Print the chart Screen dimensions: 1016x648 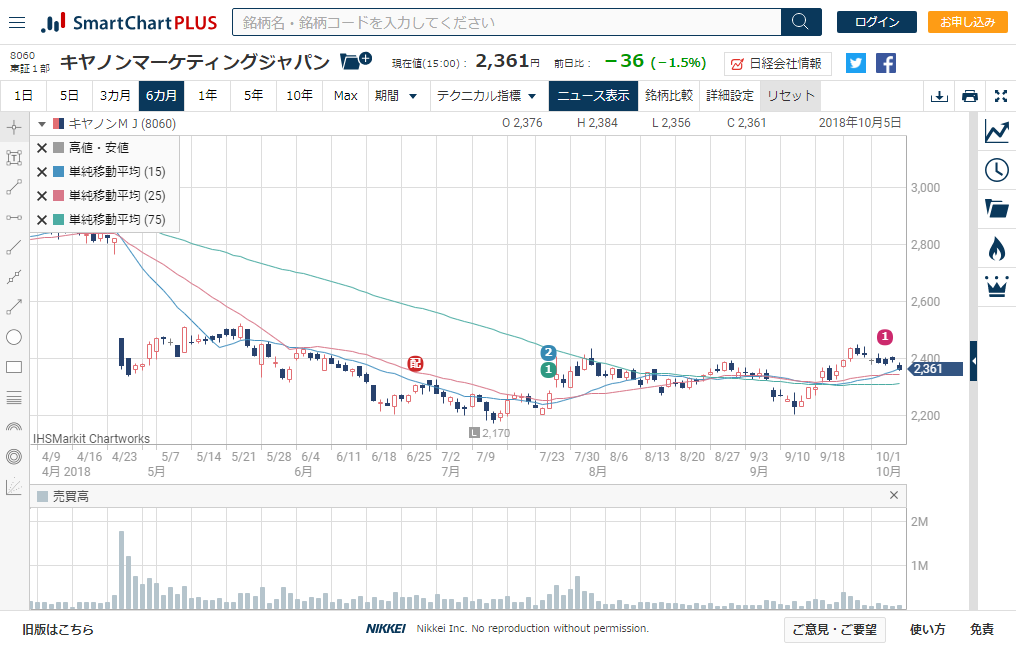(x=970, y=96)
